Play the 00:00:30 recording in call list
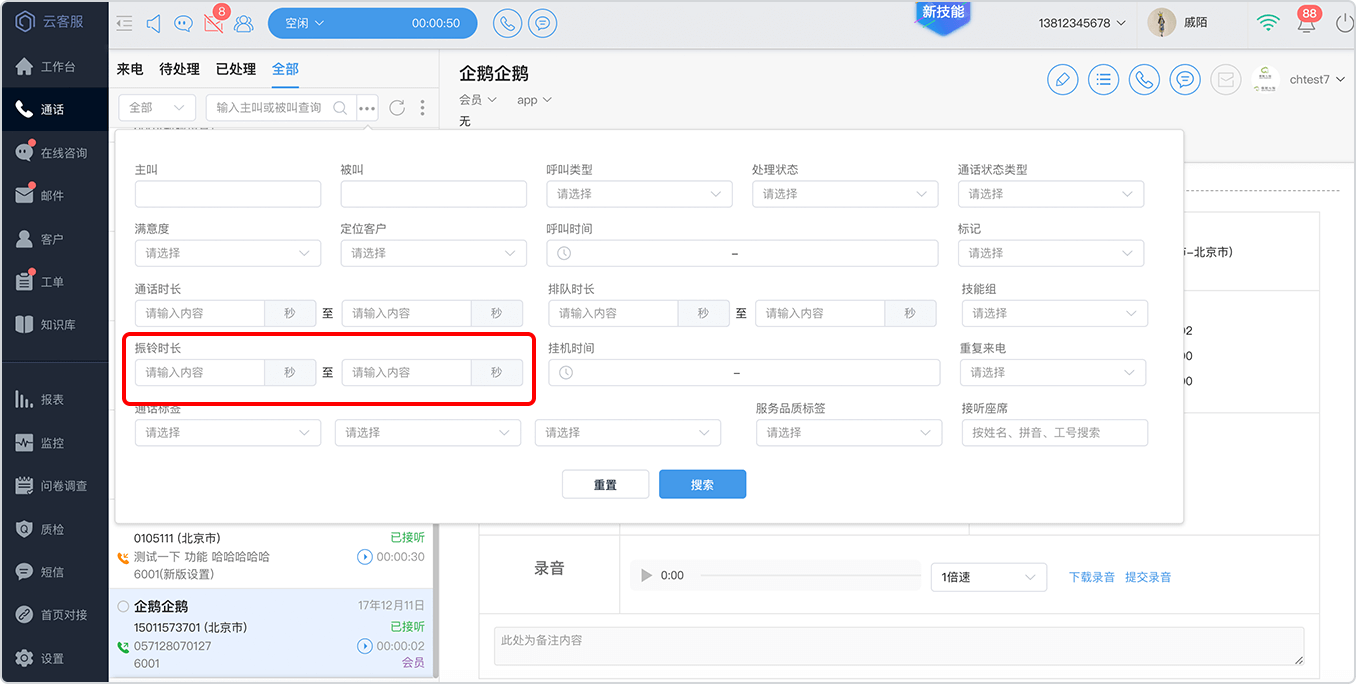The width and height of the screenshot is (1356, 684). tap(364, 556)
